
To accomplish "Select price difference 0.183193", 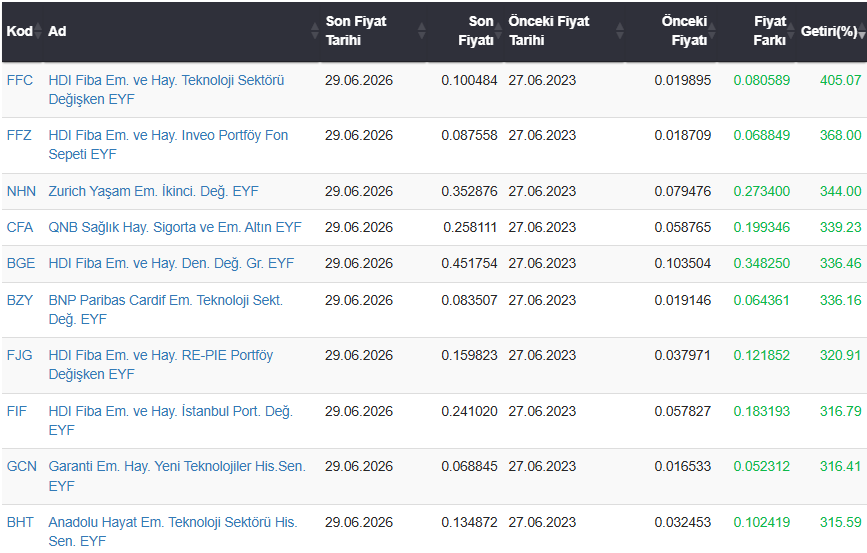I will tap(762, 411).
